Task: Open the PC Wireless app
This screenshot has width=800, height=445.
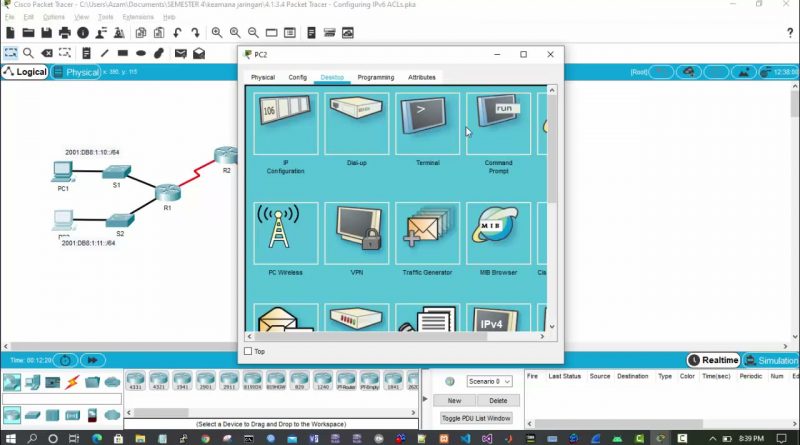Action: point(286,233)
